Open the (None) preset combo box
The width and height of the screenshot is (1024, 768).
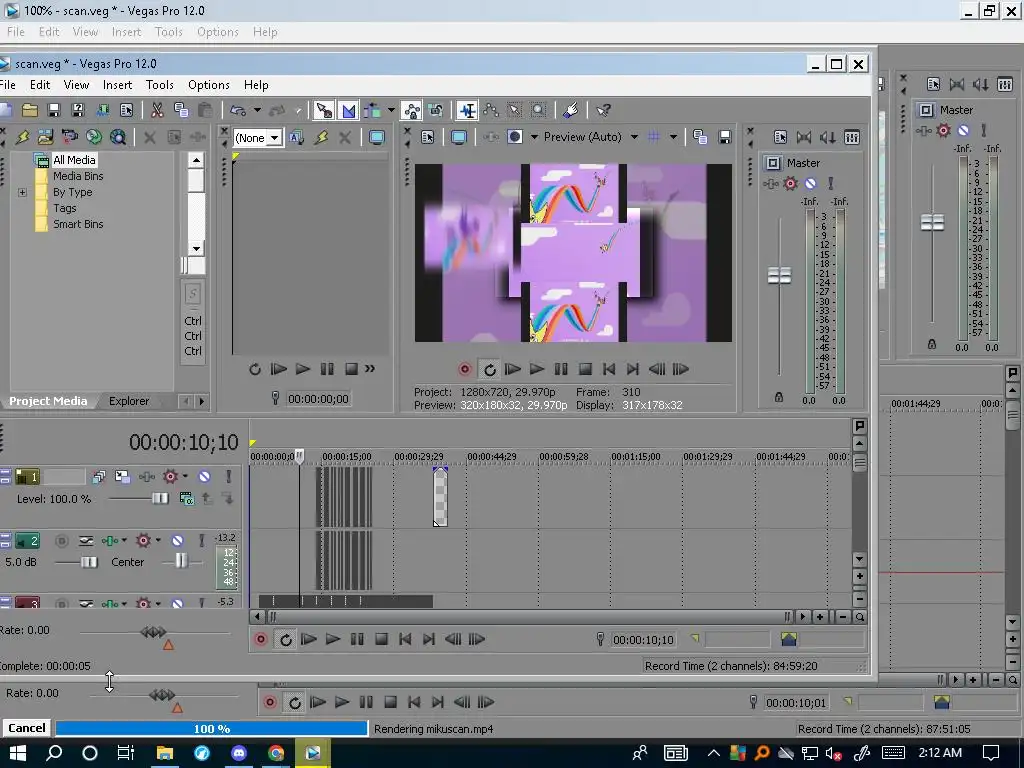coord(258,138)
